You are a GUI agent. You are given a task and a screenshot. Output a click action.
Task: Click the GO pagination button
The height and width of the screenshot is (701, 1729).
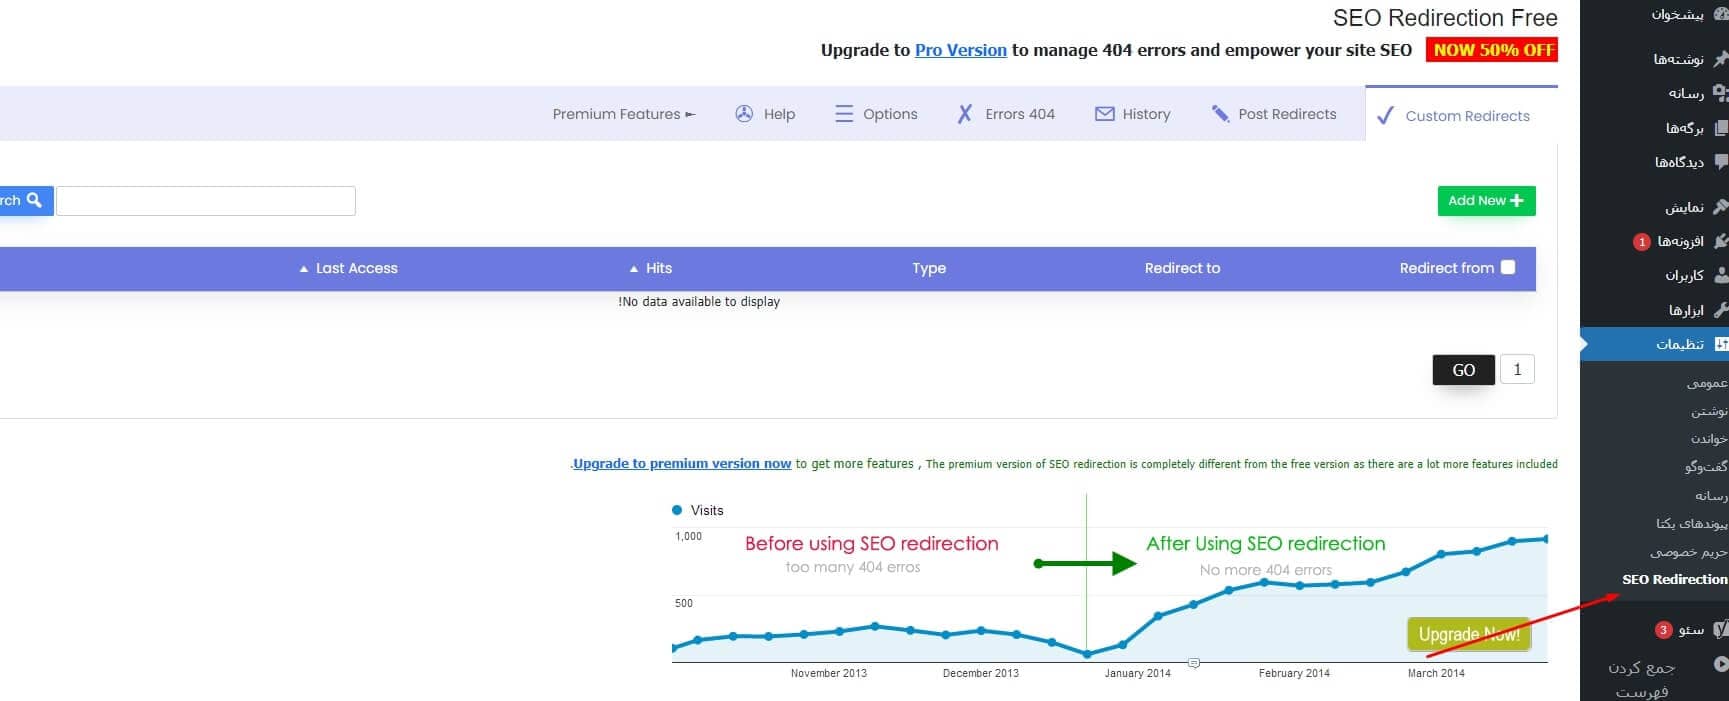click(x=1464, y=370)
